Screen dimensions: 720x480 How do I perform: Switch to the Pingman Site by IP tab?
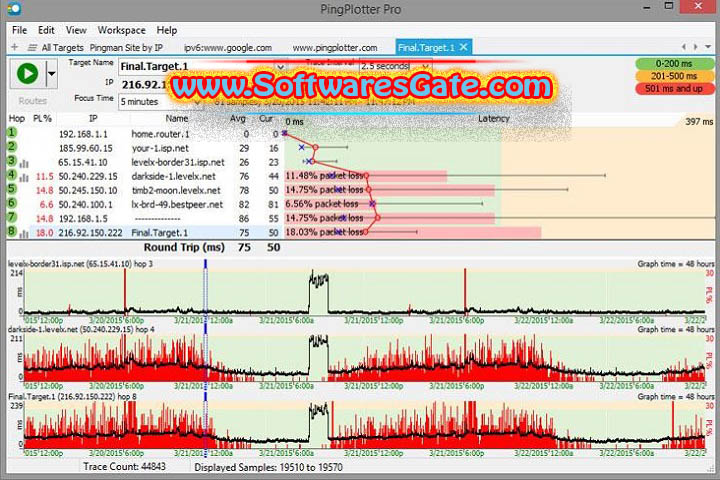126,48
